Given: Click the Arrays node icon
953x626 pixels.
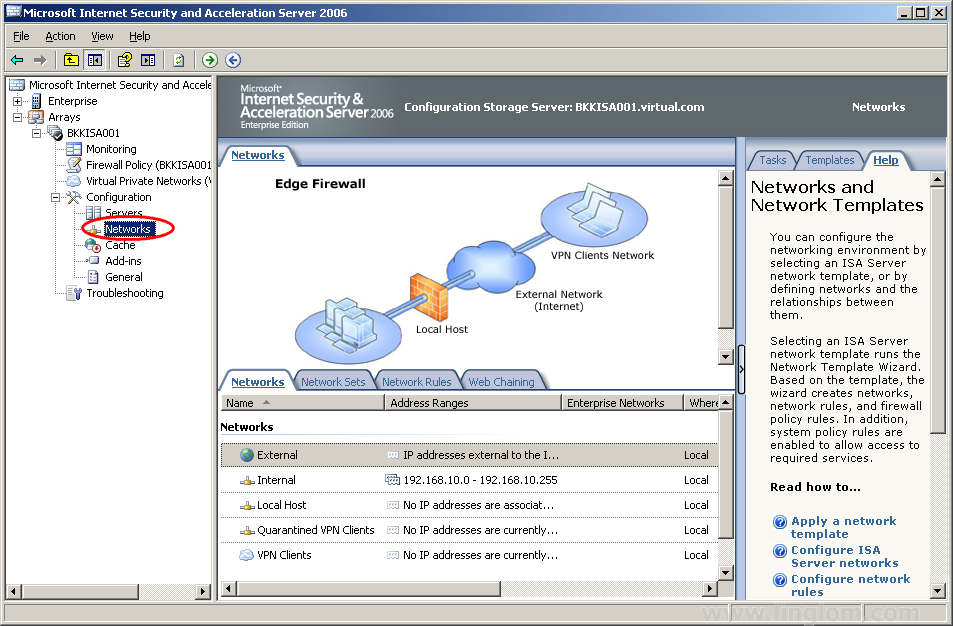Looking at the screenshot, I should pos(36,117).
